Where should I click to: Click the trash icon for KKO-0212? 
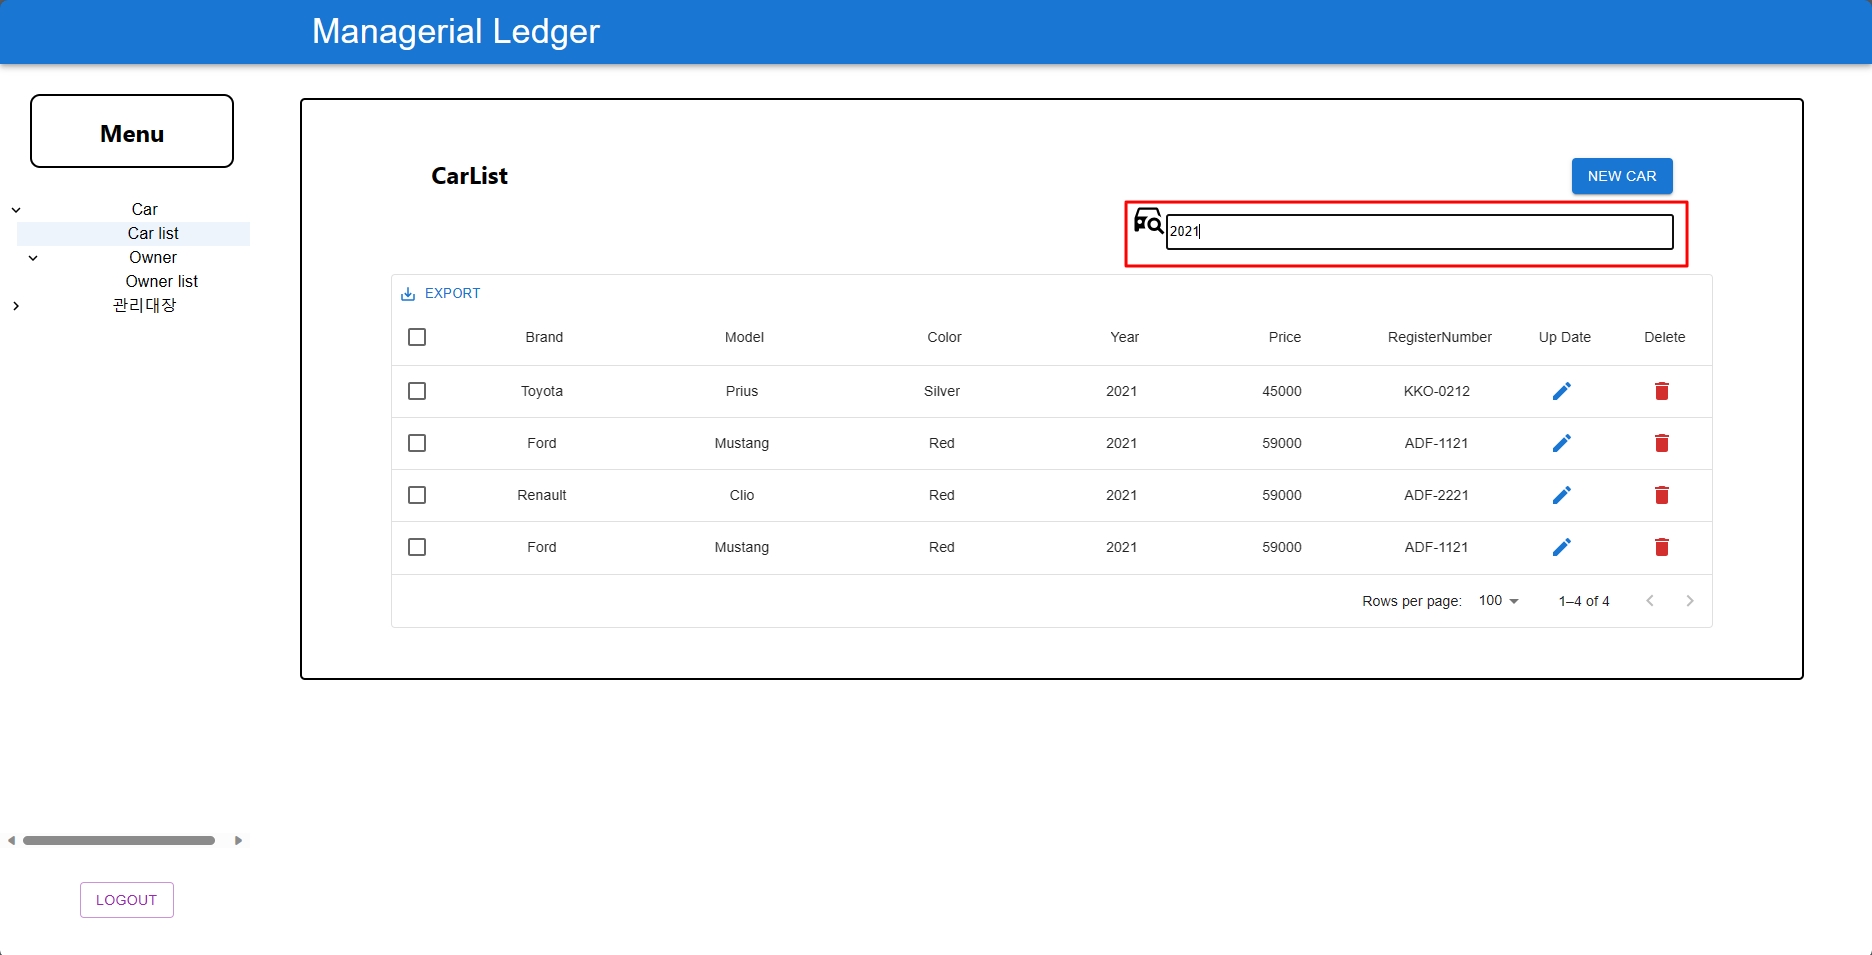1662,391
